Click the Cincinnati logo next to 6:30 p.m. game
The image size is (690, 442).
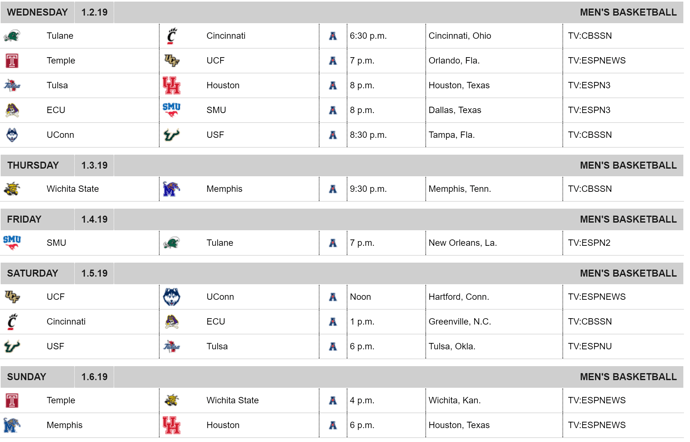(x=172, y=36)
